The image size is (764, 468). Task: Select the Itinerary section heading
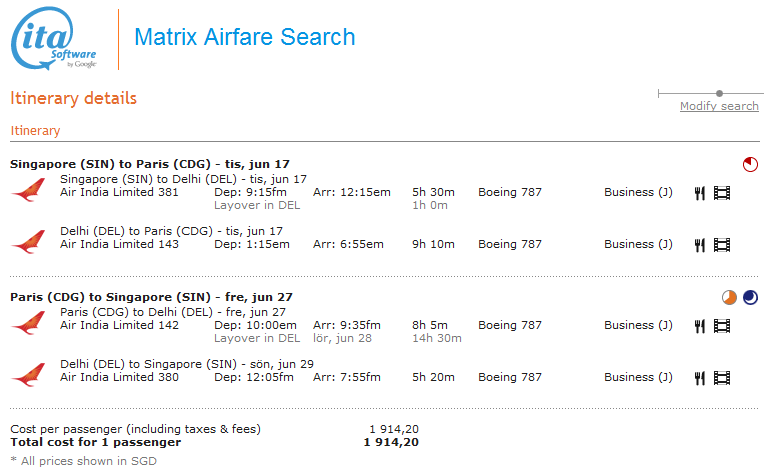[35, 131]
